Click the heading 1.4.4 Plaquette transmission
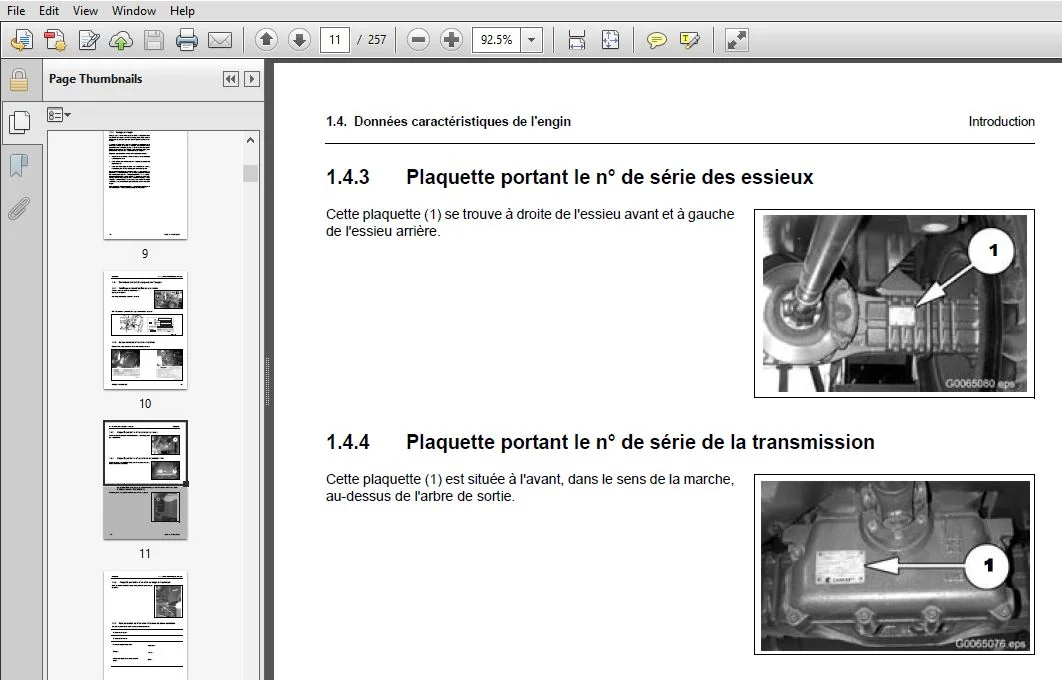 [600, 442]
